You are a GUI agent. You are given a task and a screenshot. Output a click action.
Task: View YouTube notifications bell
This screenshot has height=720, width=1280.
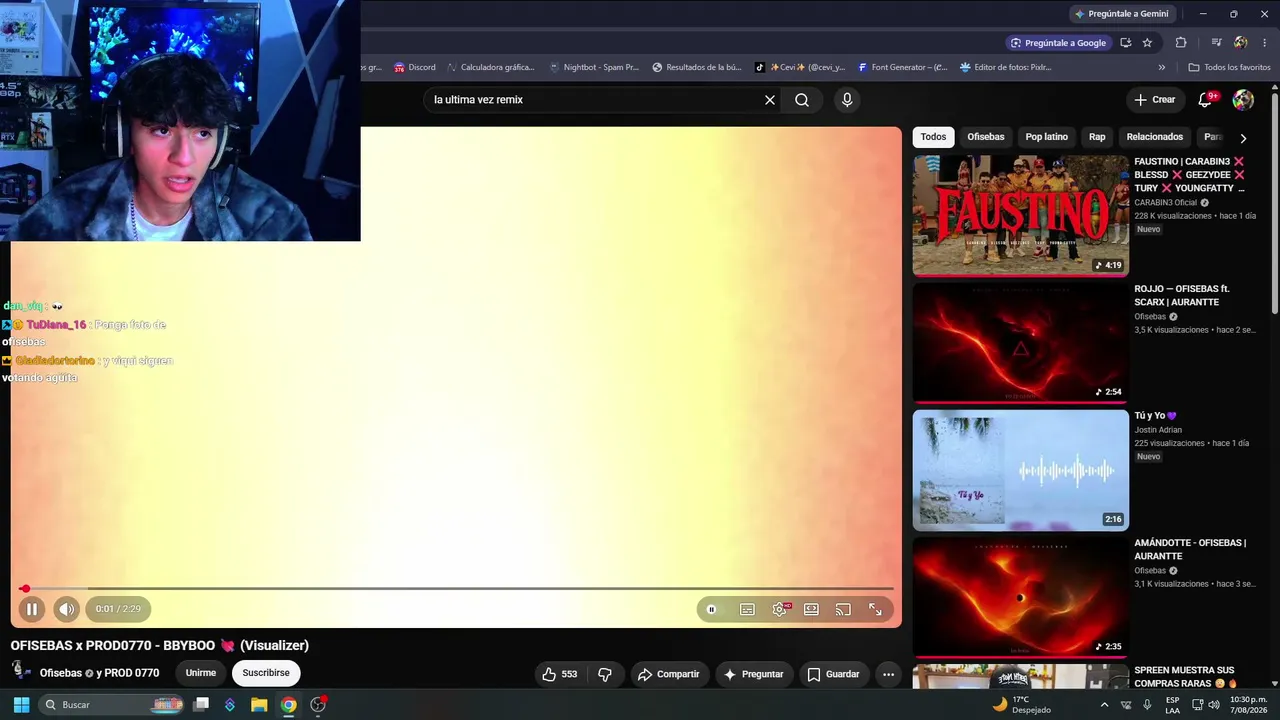[1205, 100]
